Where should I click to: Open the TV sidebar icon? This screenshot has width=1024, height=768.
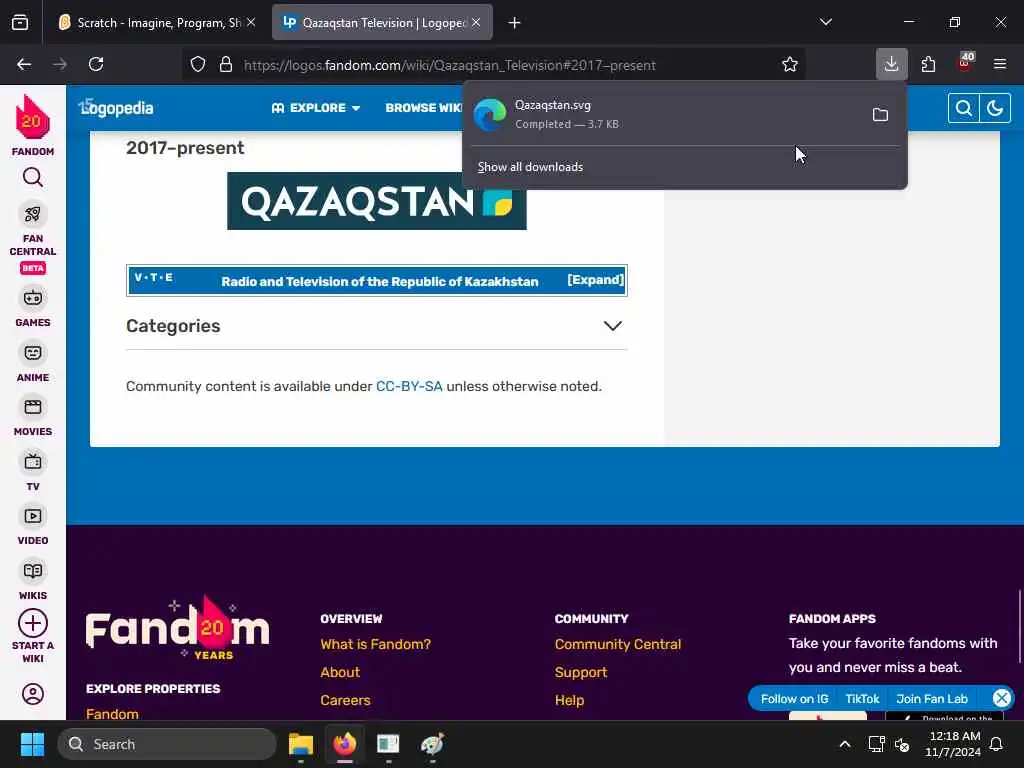tap(33, 462)
